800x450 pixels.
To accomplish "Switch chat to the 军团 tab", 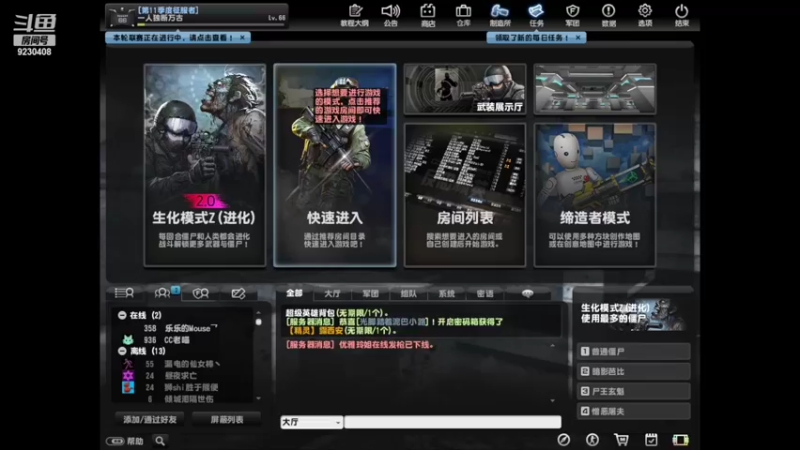I will pos(370,293).
